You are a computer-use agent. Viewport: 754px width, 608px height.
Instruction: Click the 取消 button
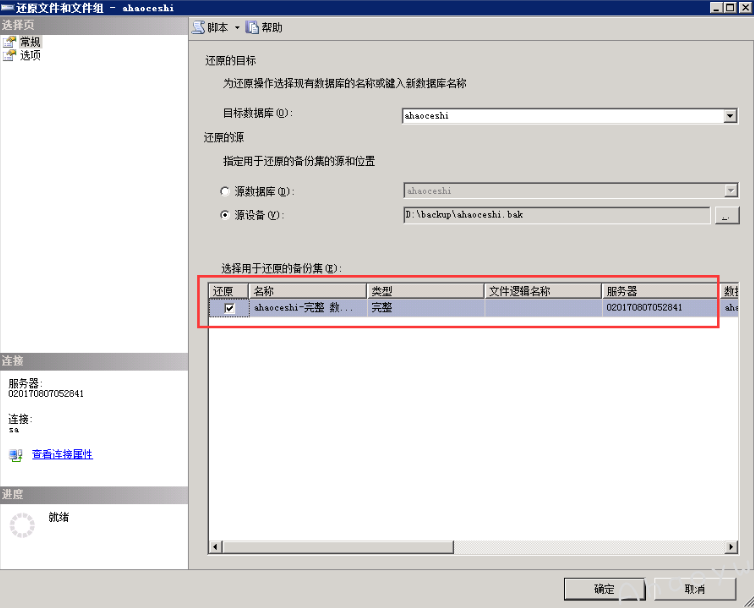coord(694,589)
